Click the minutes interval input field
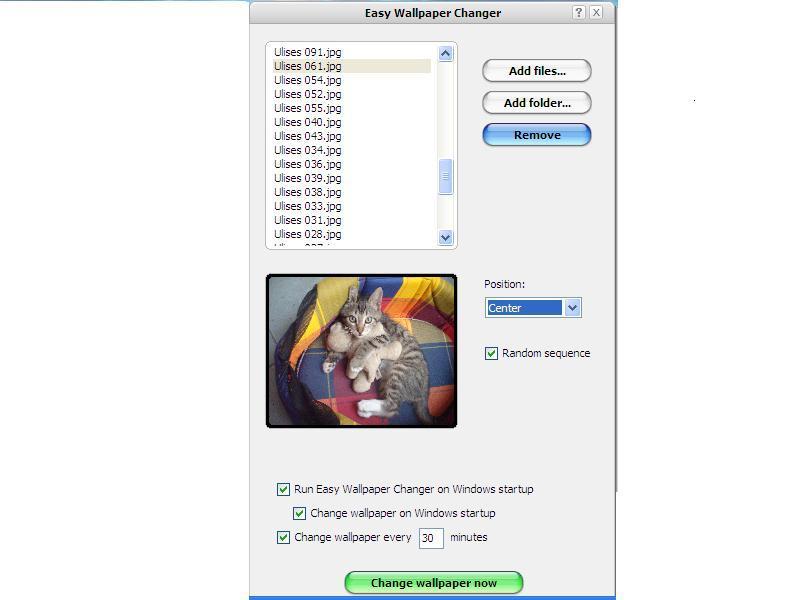800x600 pixels. [431, 538]
